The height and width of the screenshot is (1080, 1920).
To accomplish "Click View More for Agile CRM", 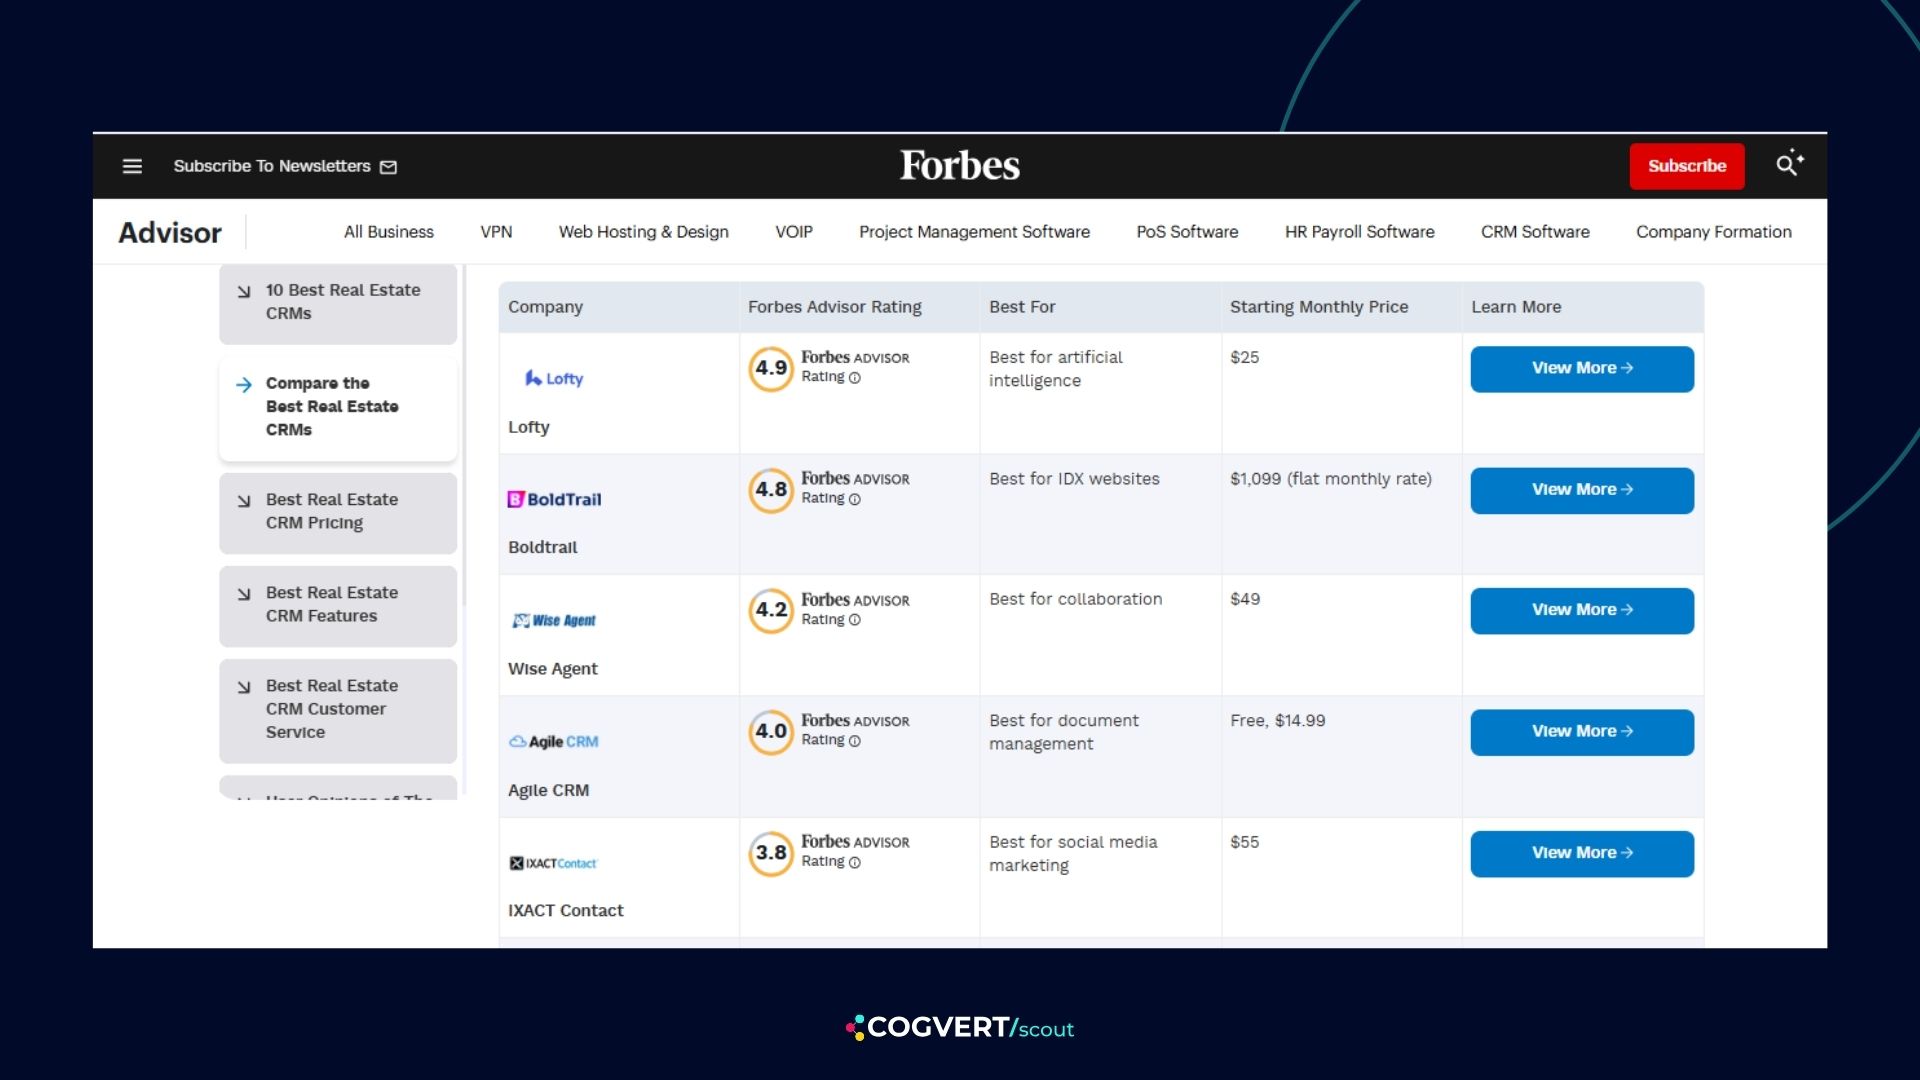I will click(x=1582, y=732).
